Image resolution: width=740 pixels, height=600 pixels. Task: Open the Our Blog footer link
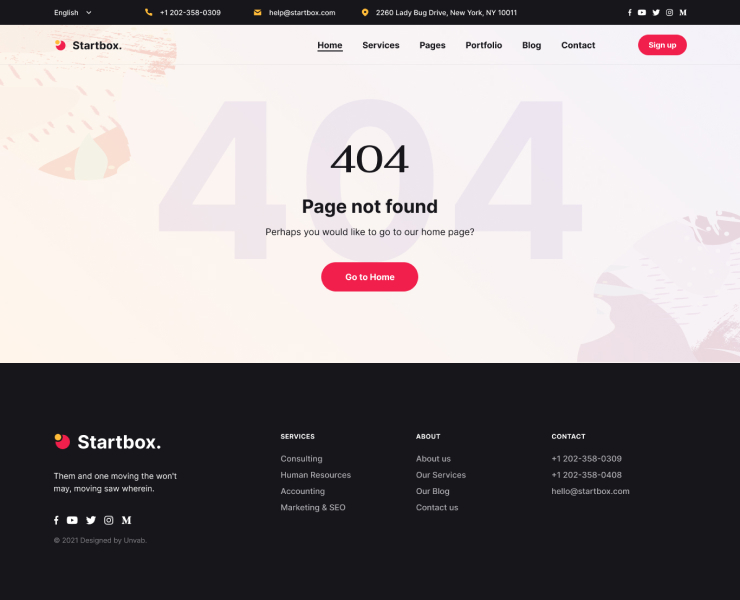click(x=433, y=491)
